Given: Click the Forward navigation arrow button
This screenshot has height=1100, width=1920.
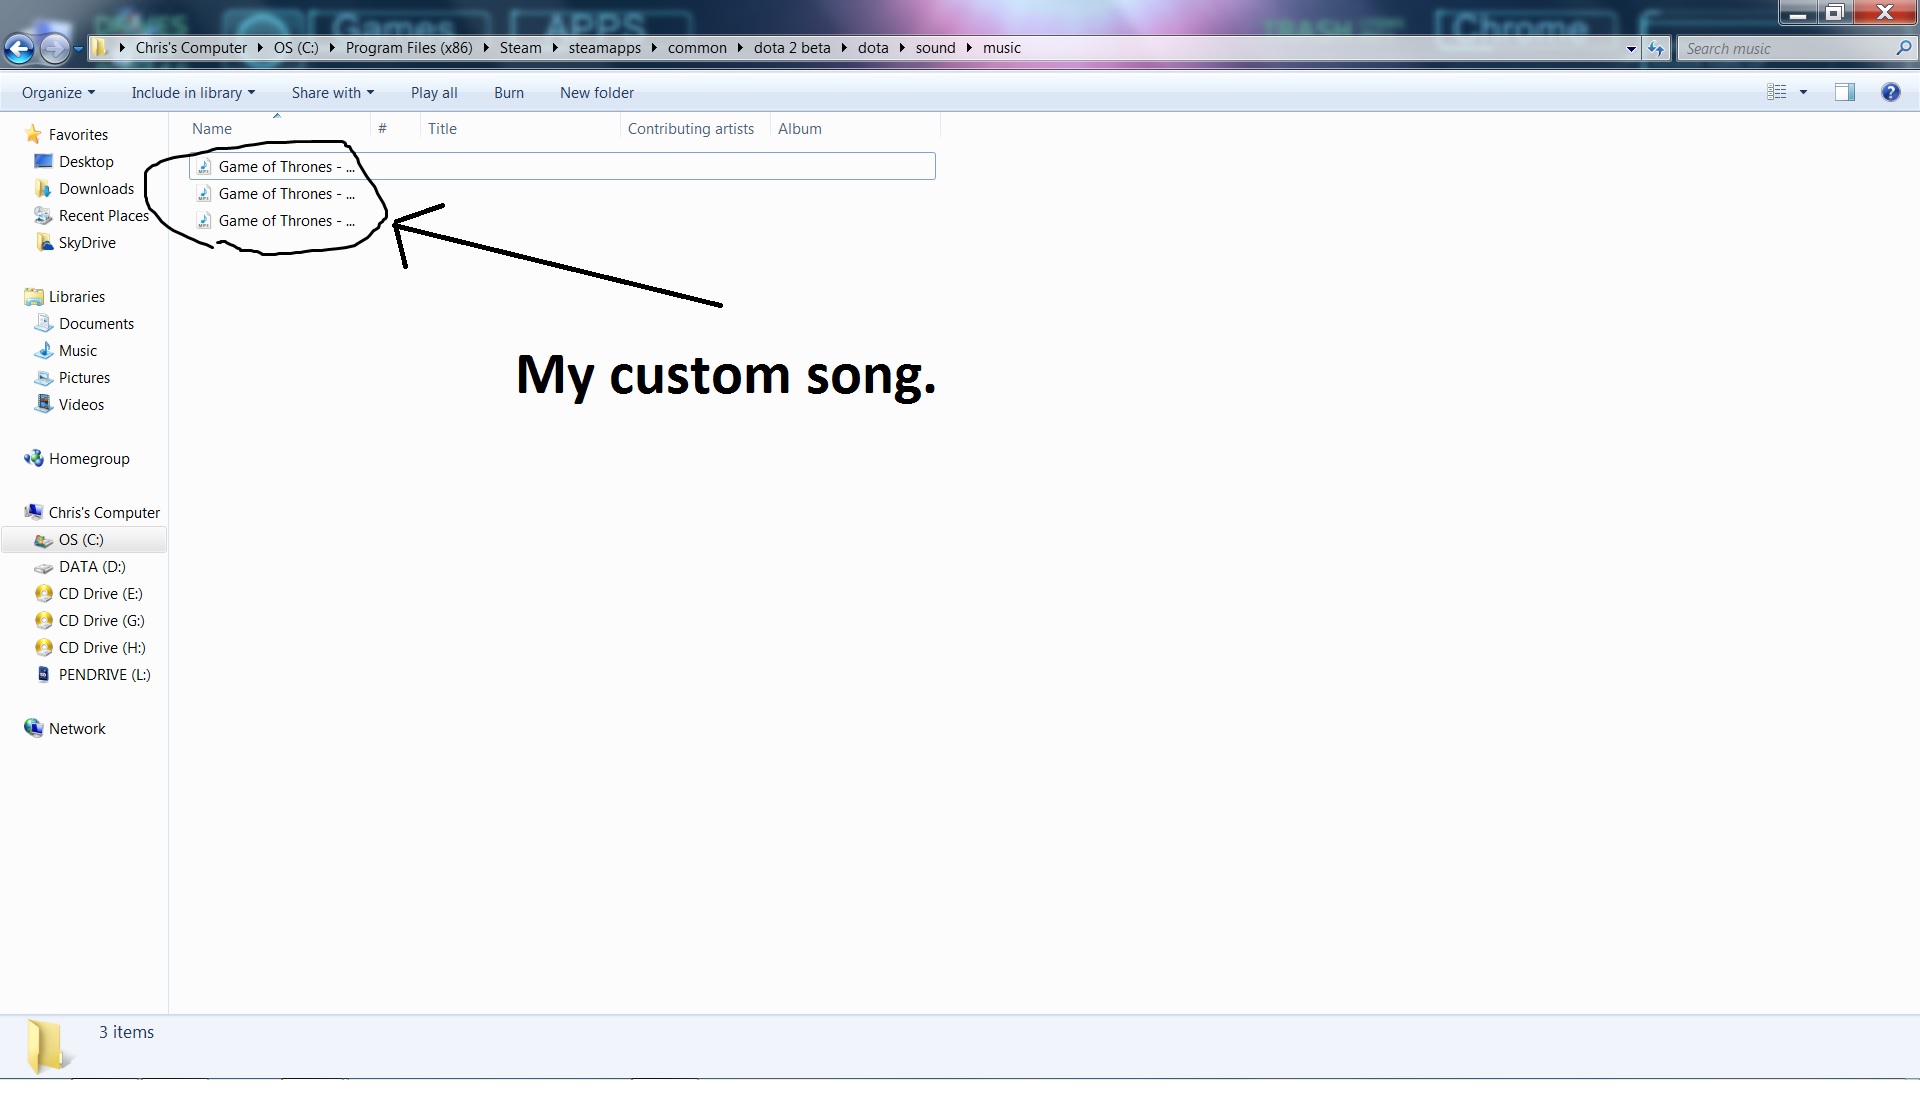Looking at the screenshot, I should 55,48.
